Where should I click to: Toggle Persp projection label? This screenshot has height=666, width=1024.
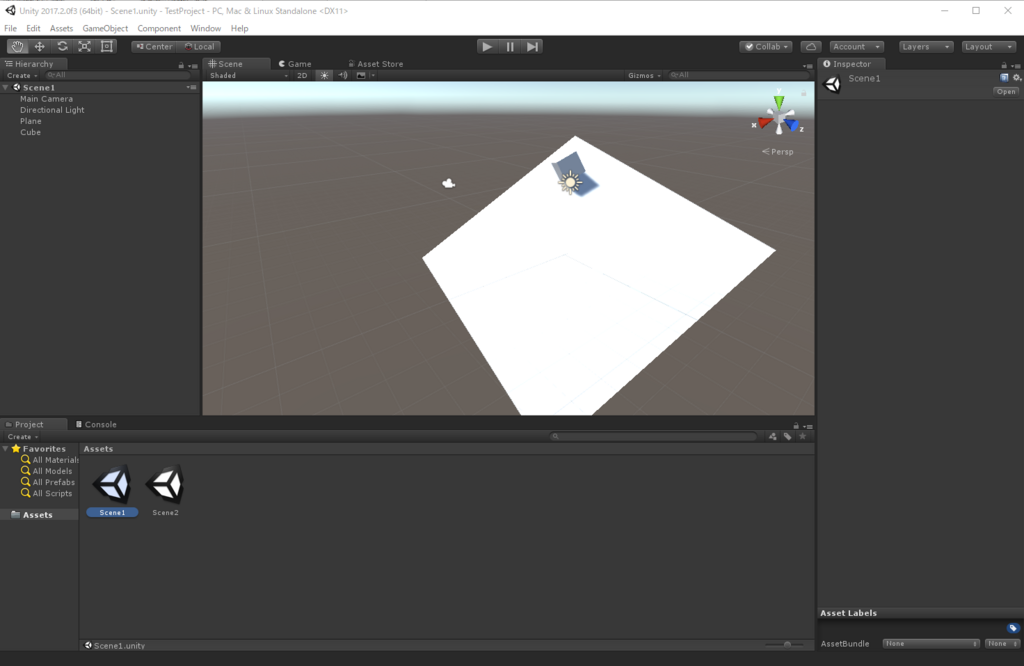778,151
